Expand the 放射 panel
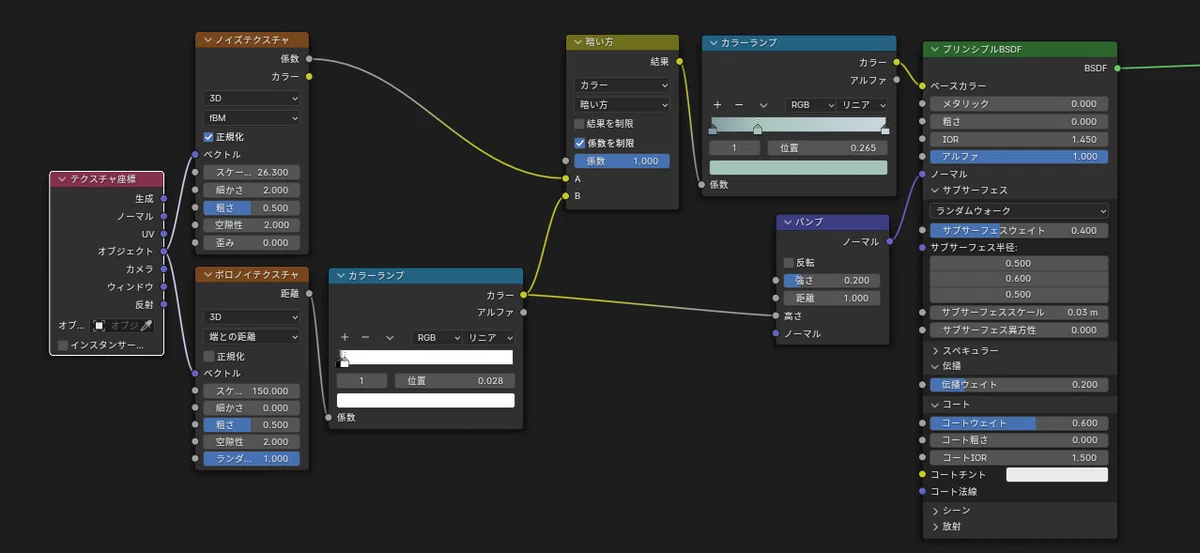 (935, 526)
